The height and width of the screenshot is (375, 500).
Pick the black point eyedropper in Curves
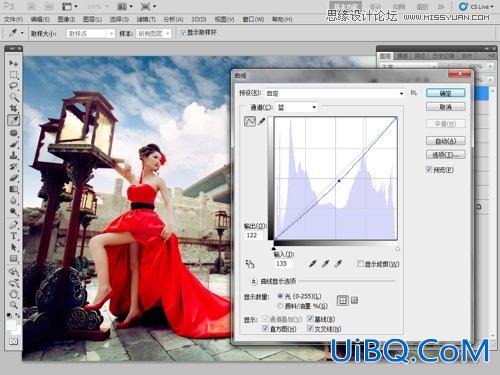point(312,264)
